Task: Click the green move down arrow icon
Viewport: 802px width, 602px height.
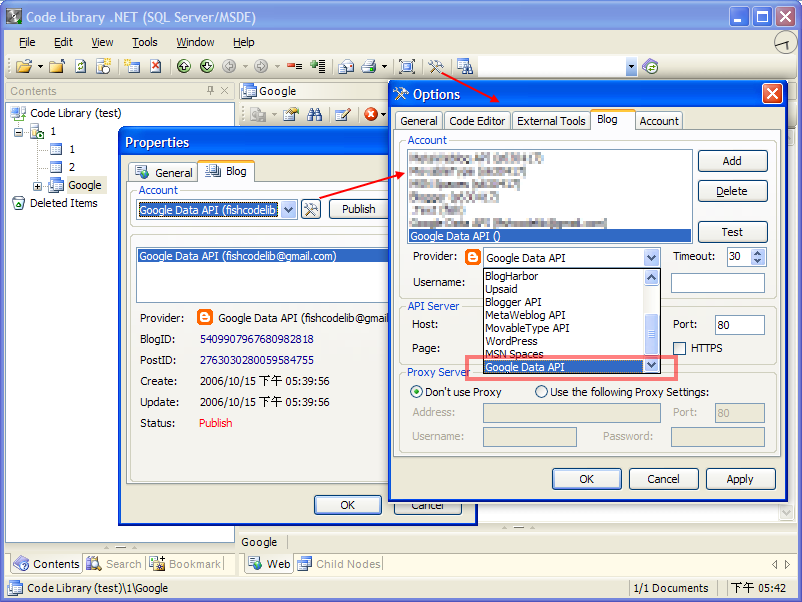Action: (x=207, y=66)
